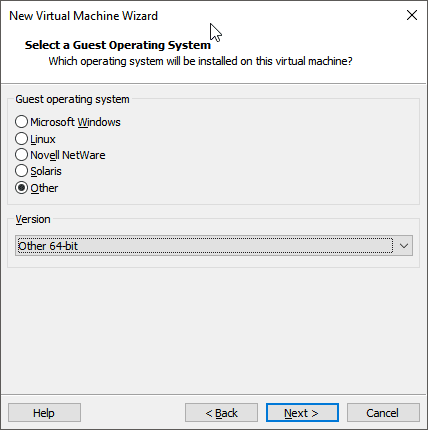Click the 'Solaris' label text

(x=46, y=171)
